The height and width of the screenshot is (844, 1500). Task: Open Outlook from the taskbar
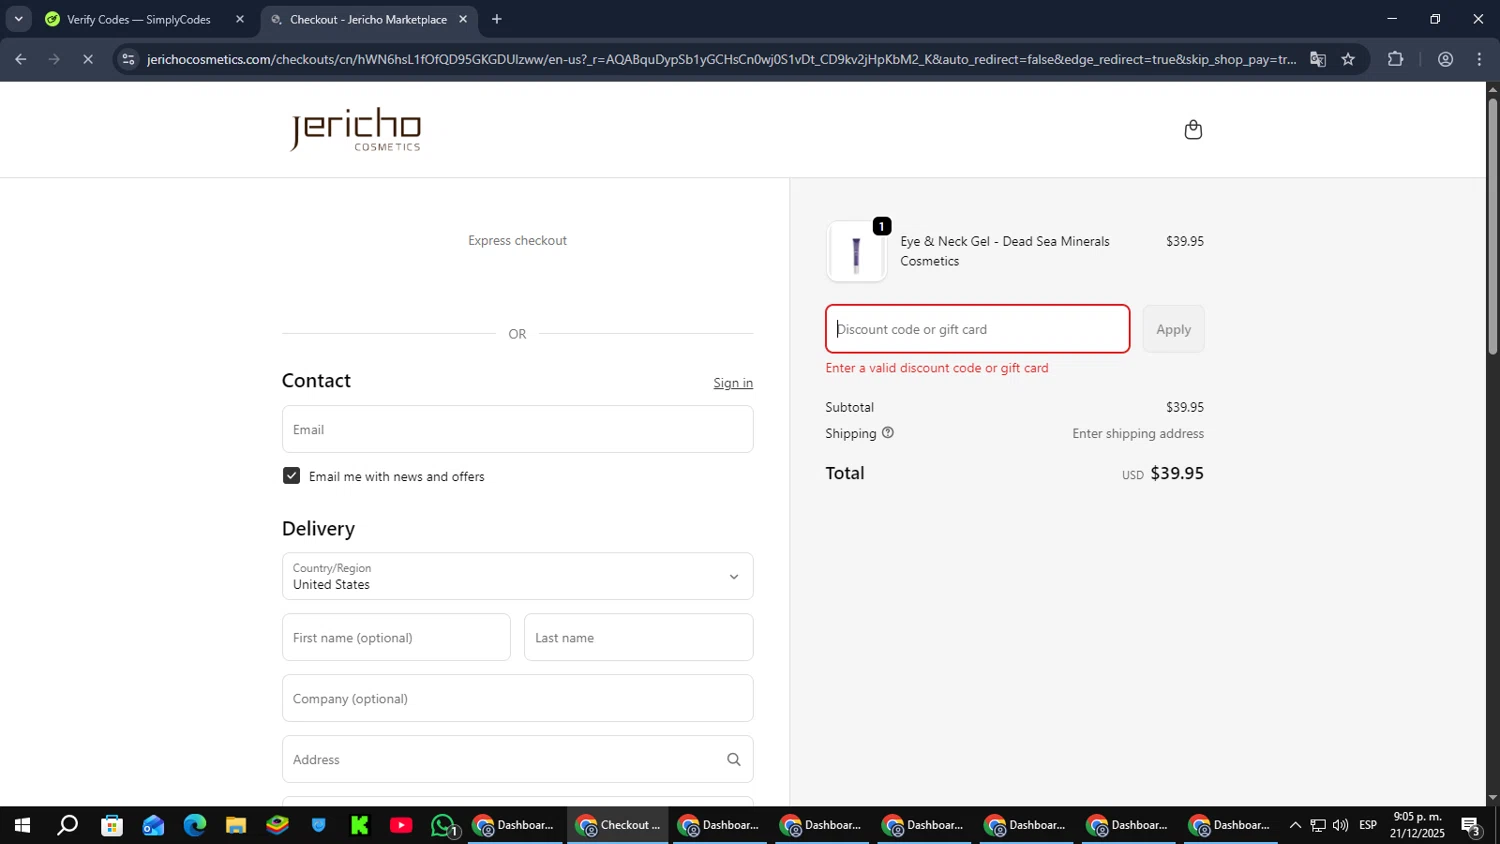point(153,825)
